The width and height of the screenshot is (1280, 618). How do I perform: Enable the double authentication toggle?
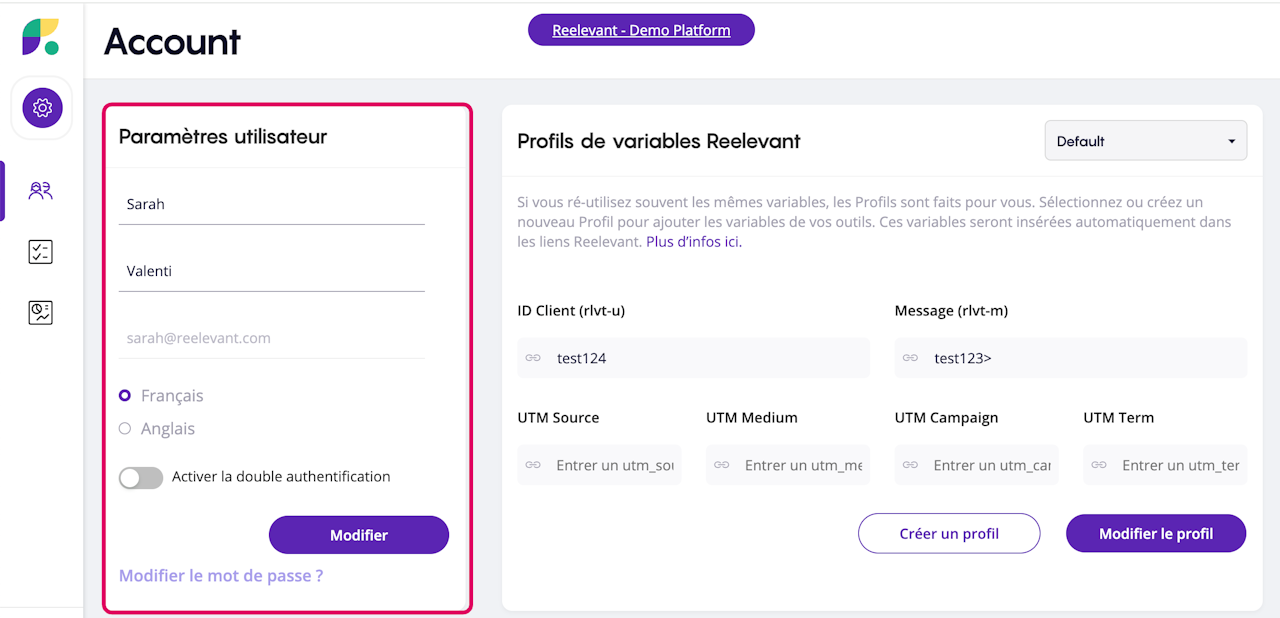[x=141, y=478]
